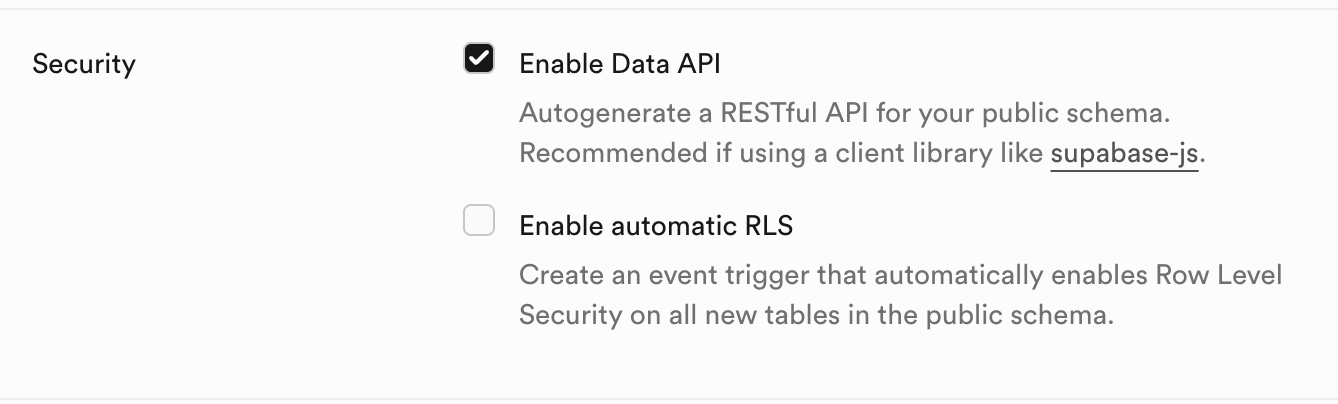Click the "Autogenerate a RESTful API" description line
Viewport: 1338px width, 404px height.
click(x=843, y=113)
